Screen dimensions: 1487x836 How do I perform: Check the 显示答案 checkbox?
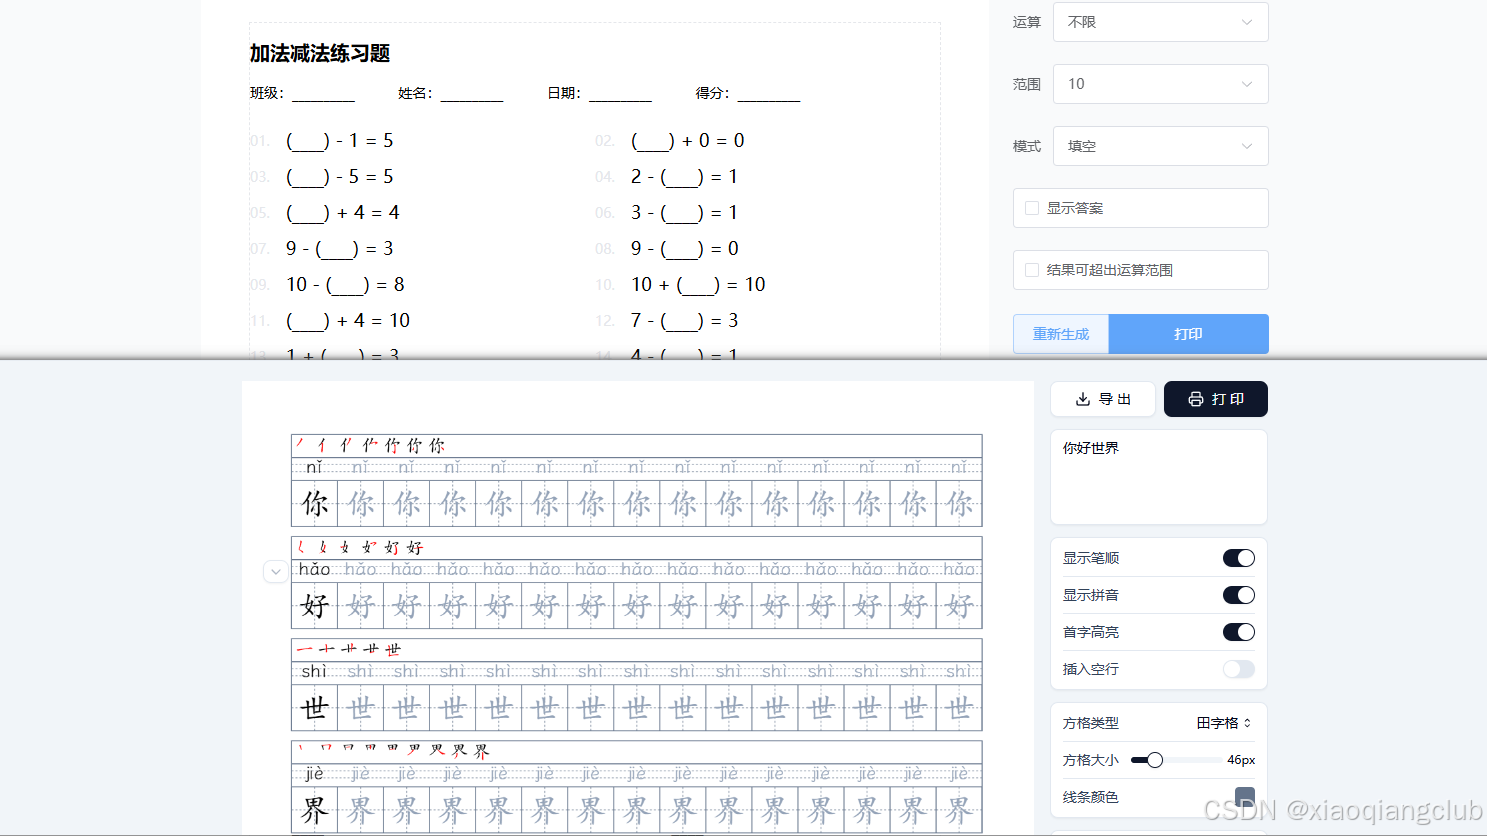coord(1032,208)
